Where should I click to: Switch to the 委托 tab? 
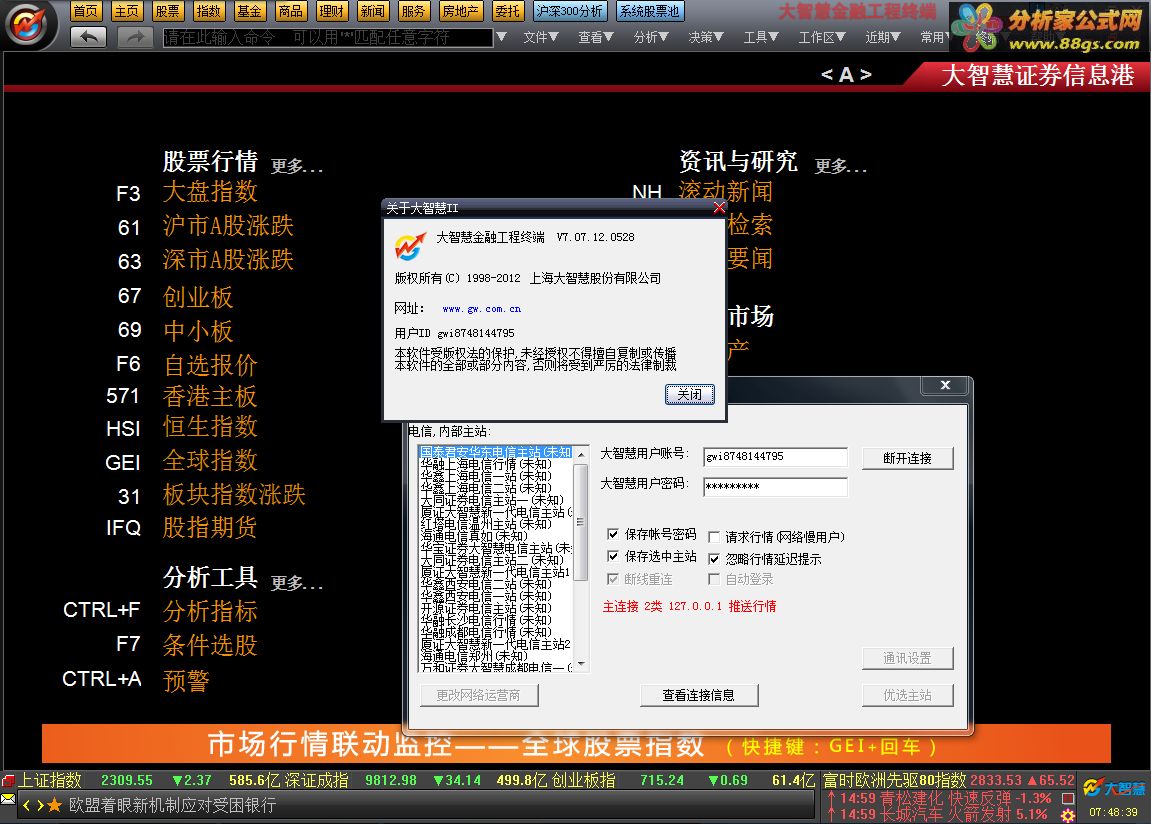click(508, 11)
